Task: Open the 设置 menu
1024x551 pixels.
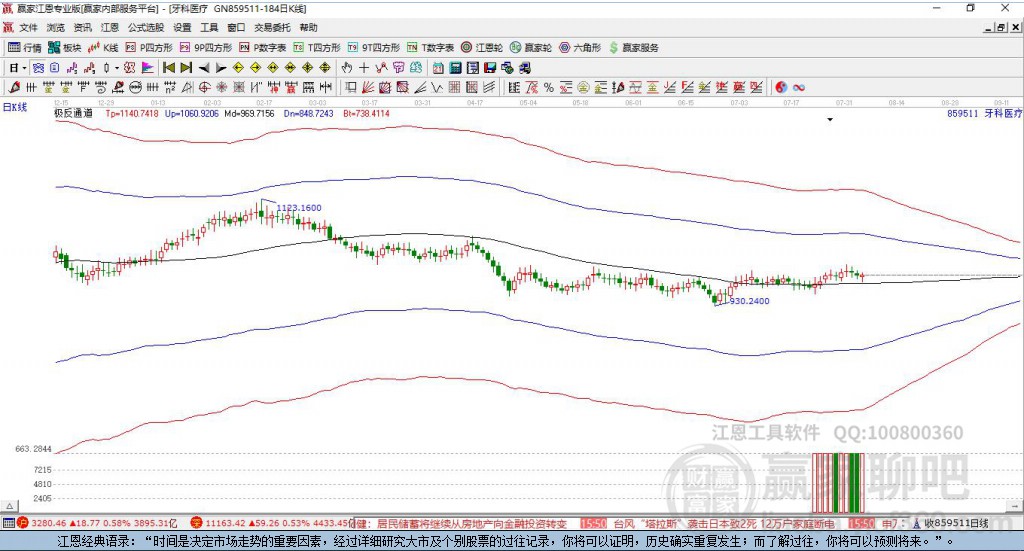Action: tap(182, 27)
